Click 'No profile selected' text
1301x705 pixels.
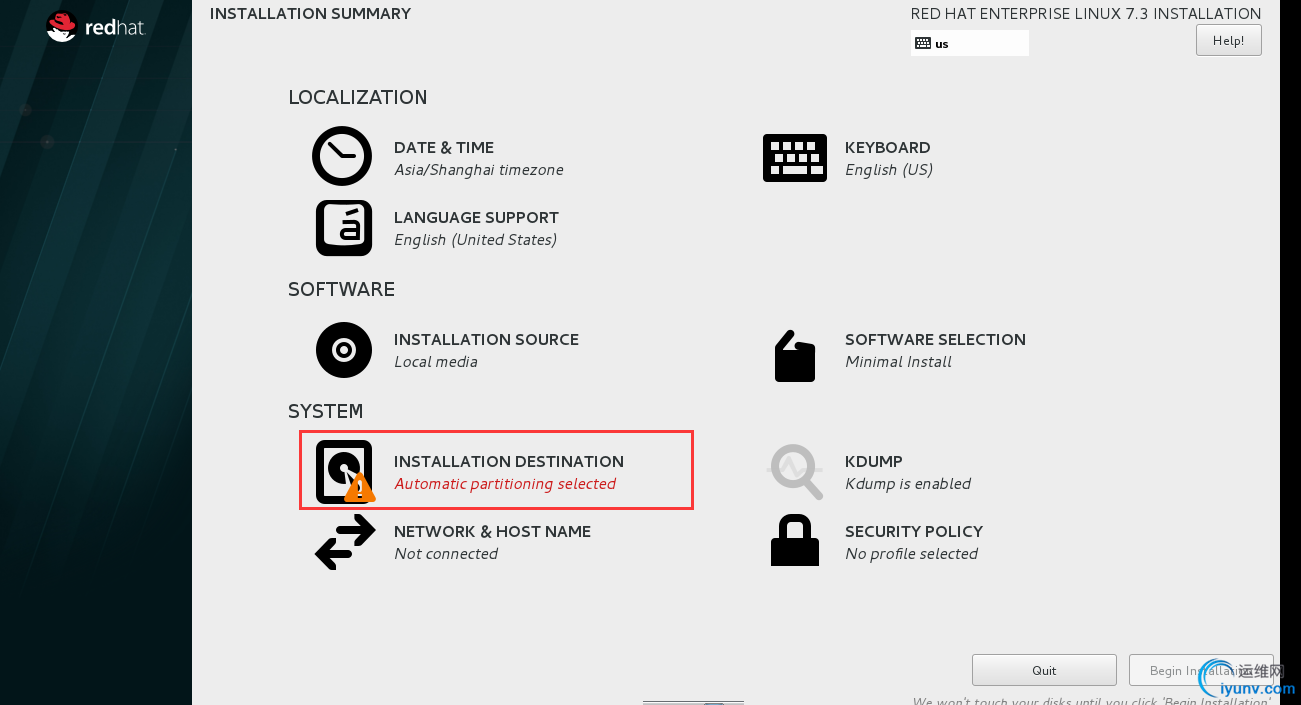[911, 554]
